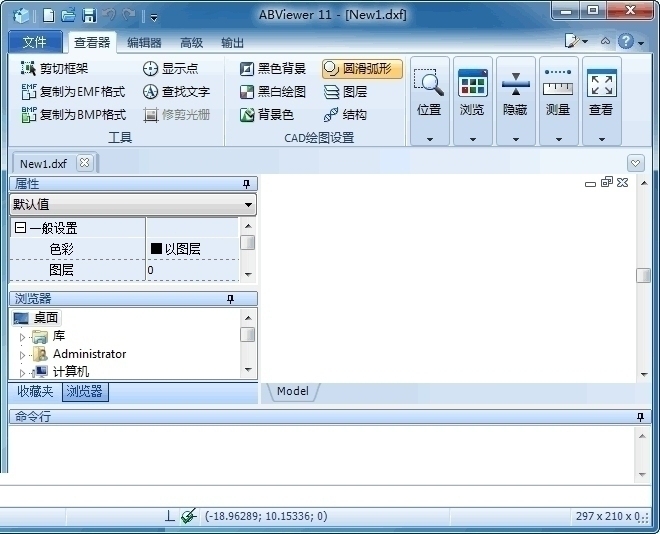Close the New1.dxf document tab
The height and width of the screenshot is (534, 660).
coord(85,162)
